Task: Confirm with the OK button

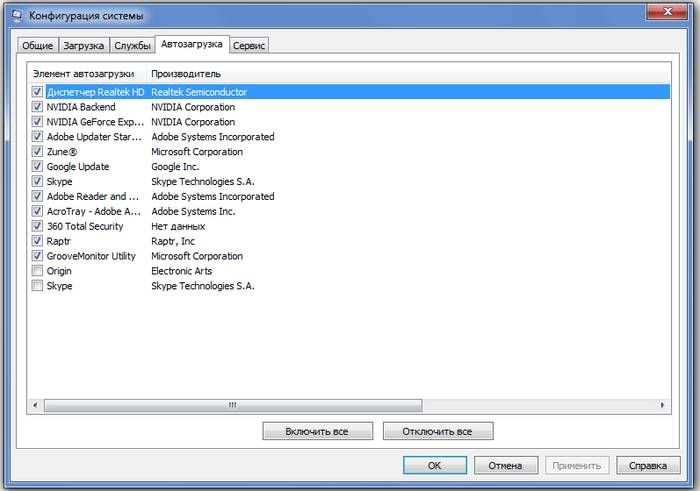Action: tap(434, 466)
